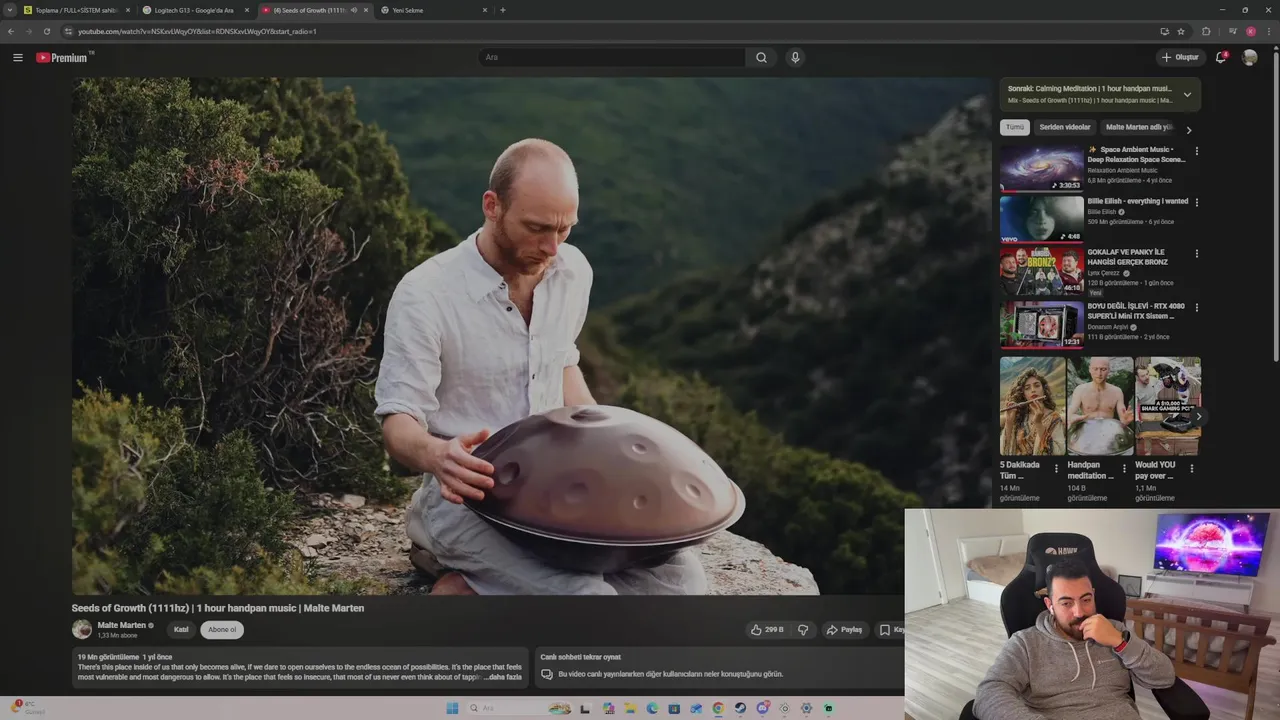This screenshot has width=1280, height=720.
Task: Click the main handpan video player
Action: click(530, 336)
